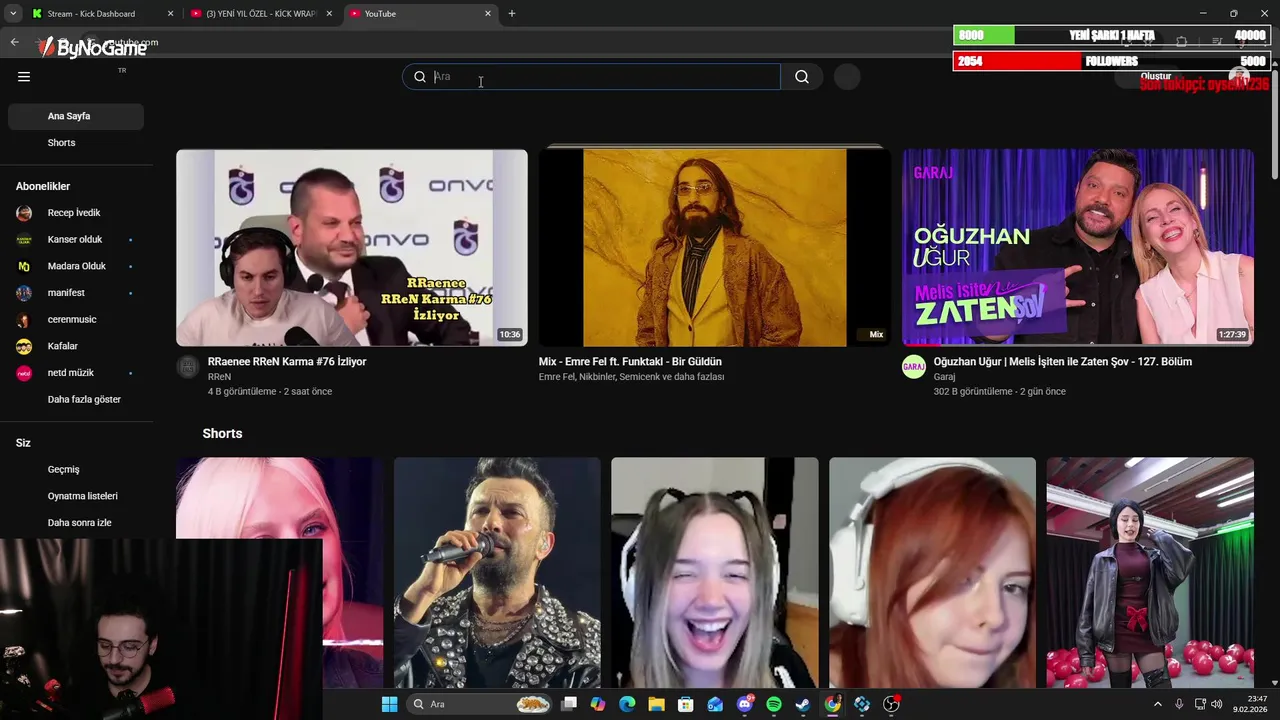Open the Recep İvedik subscription channel
Image resolution: width=1280 pixels, height=720 pixels.
click(76, 213)
